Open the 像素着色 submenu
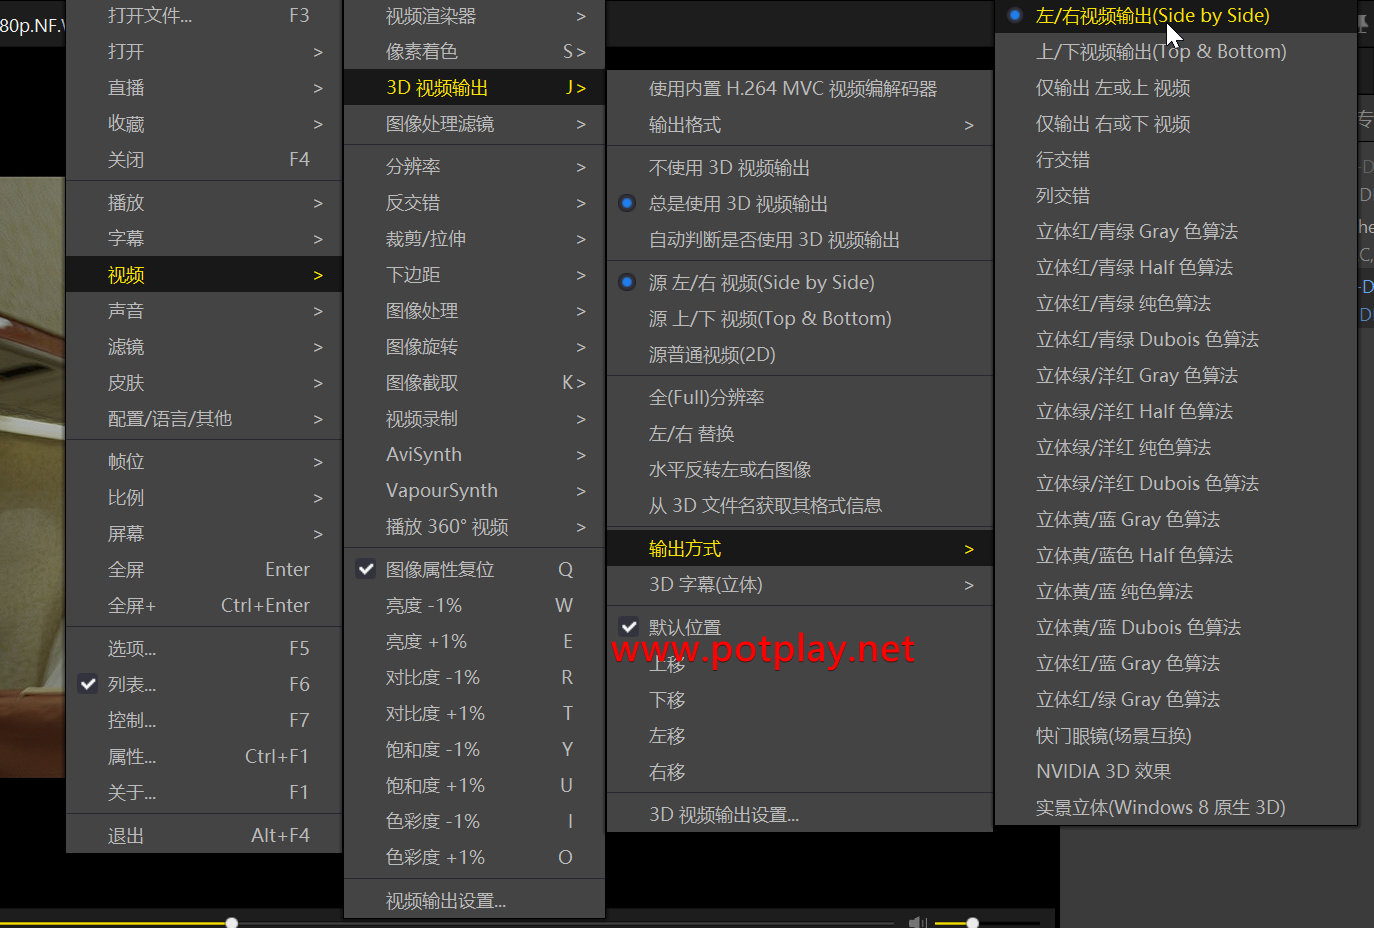1374x928 pixels. point(474,52)
